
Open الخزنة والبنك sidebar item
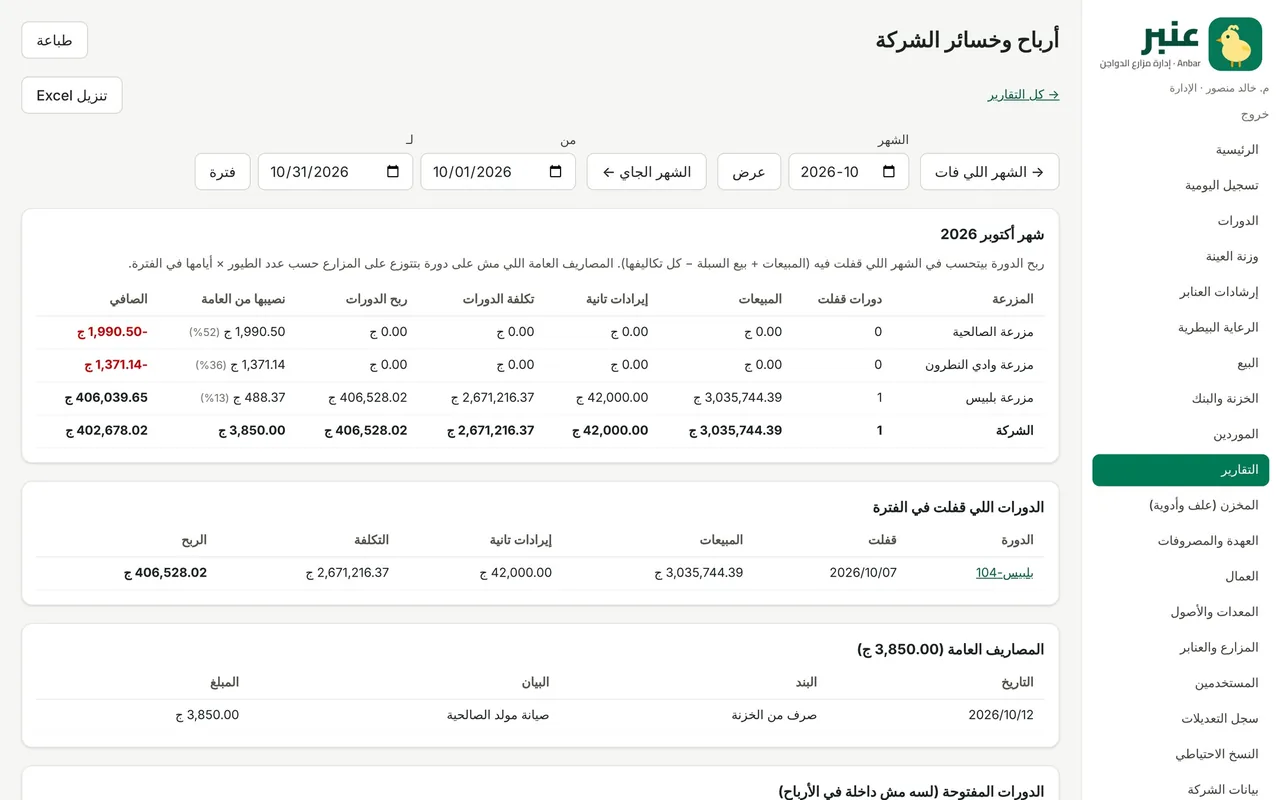[x=1180, y=398]
